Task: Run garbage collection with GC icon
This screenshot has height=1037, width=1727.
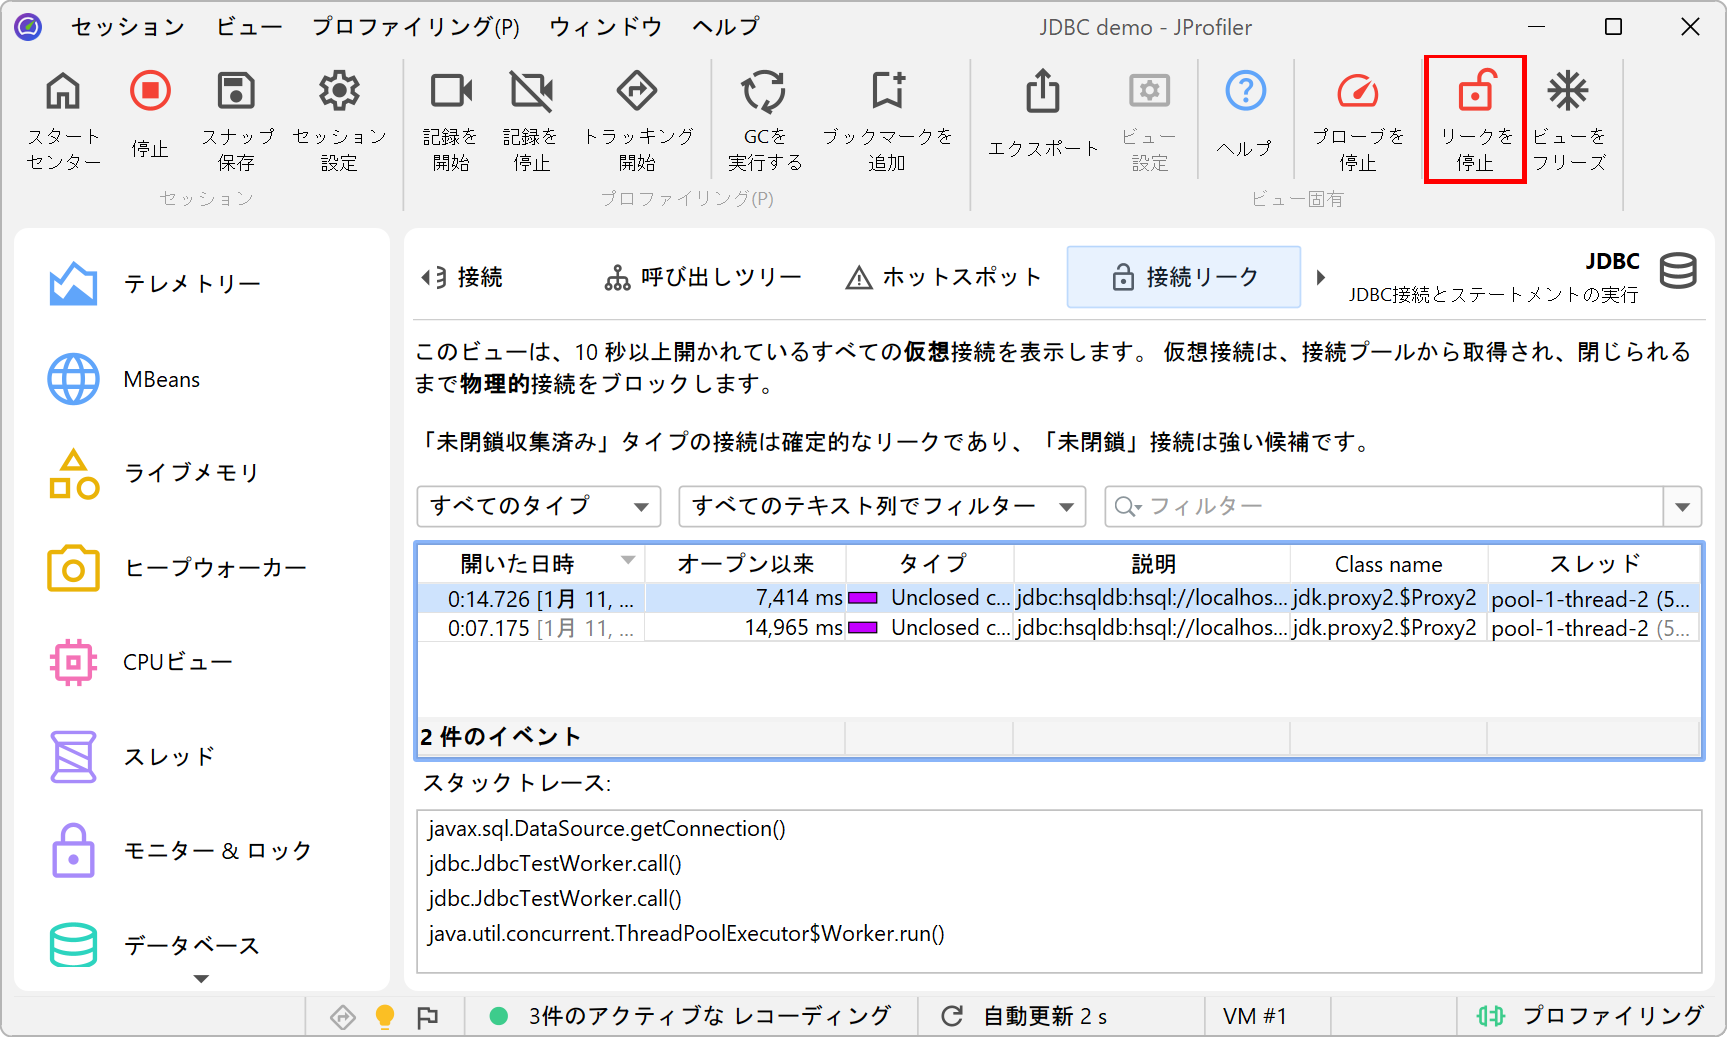Action: tap(764, 93)
